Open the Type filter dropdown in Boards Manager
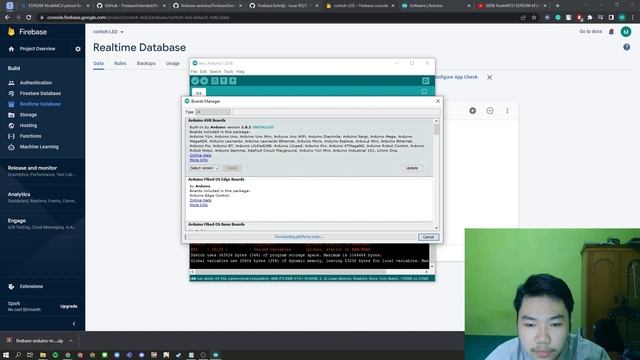 point(213,112)
